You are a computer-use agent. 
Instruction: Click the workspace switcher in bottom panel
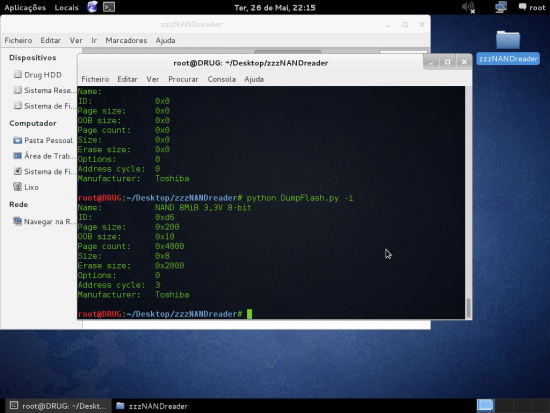click(x=485, y=405)
